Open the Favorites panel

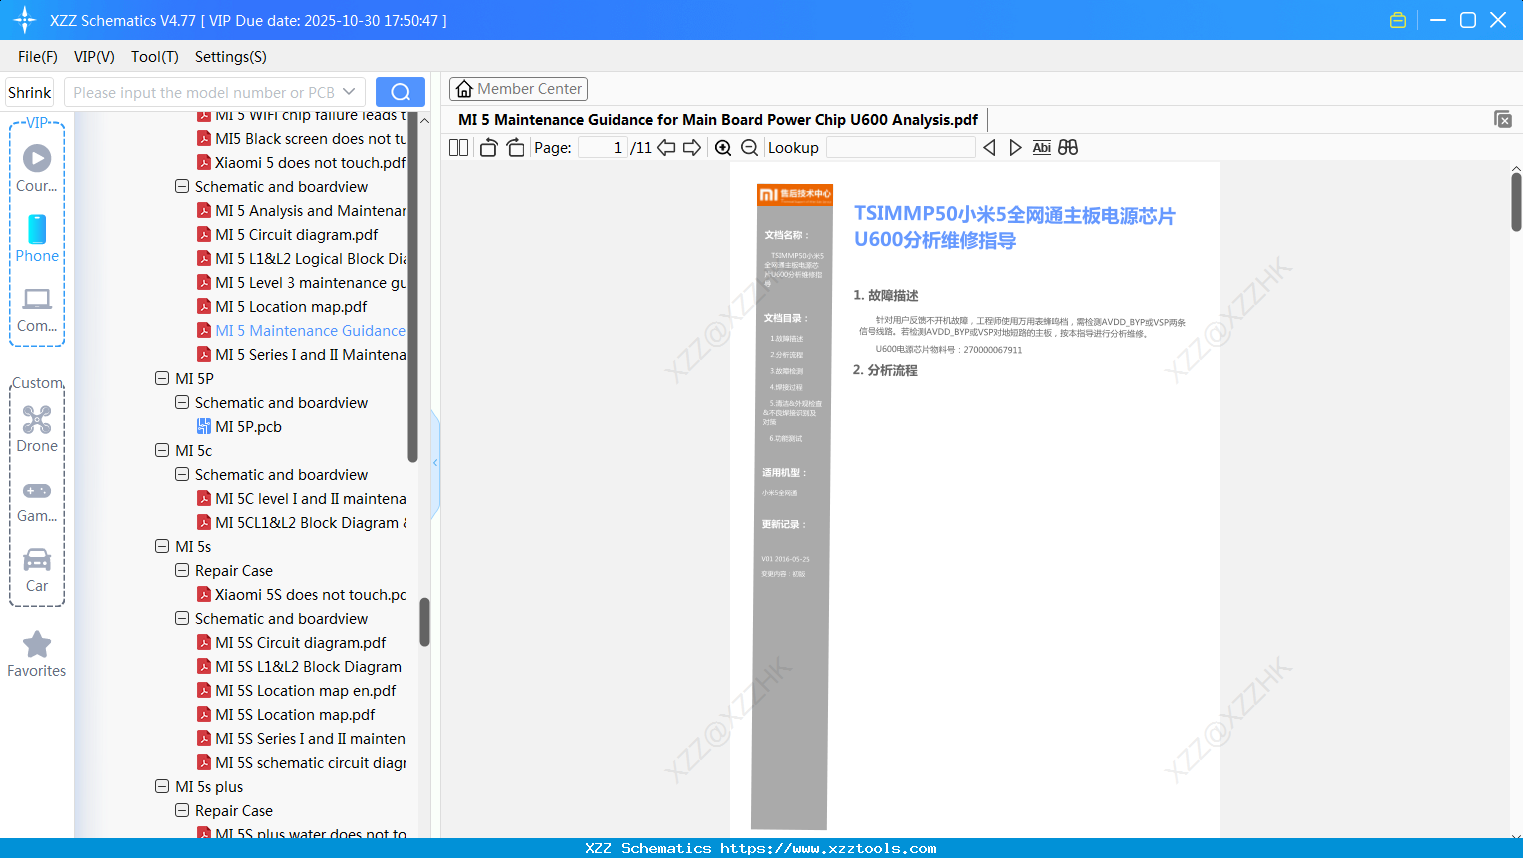coord(36,654)
